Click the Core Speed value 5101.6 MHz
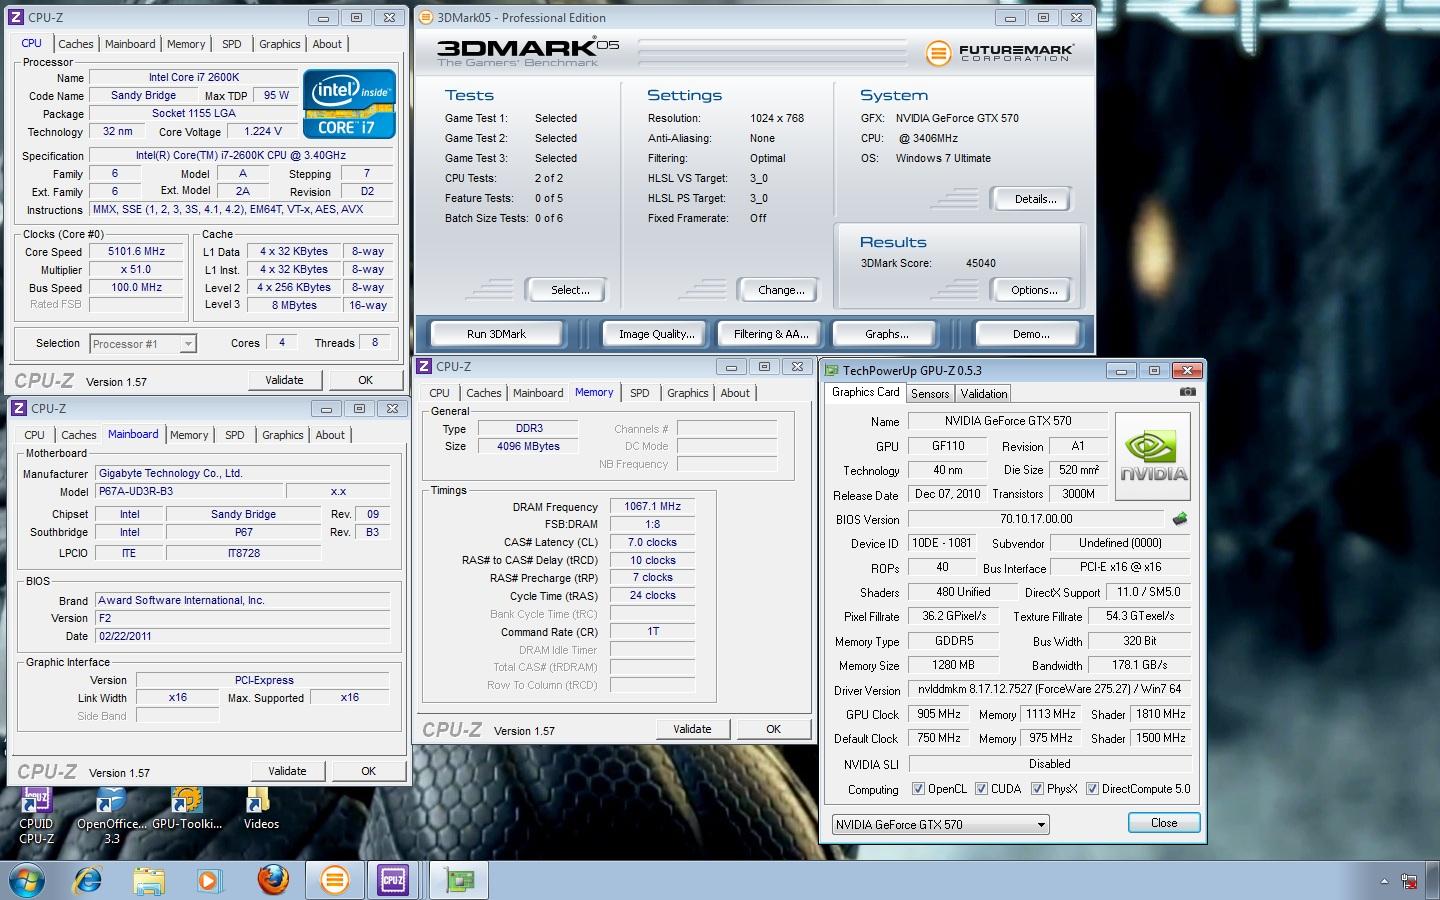 pyautogui.click(x=137, y=252)
